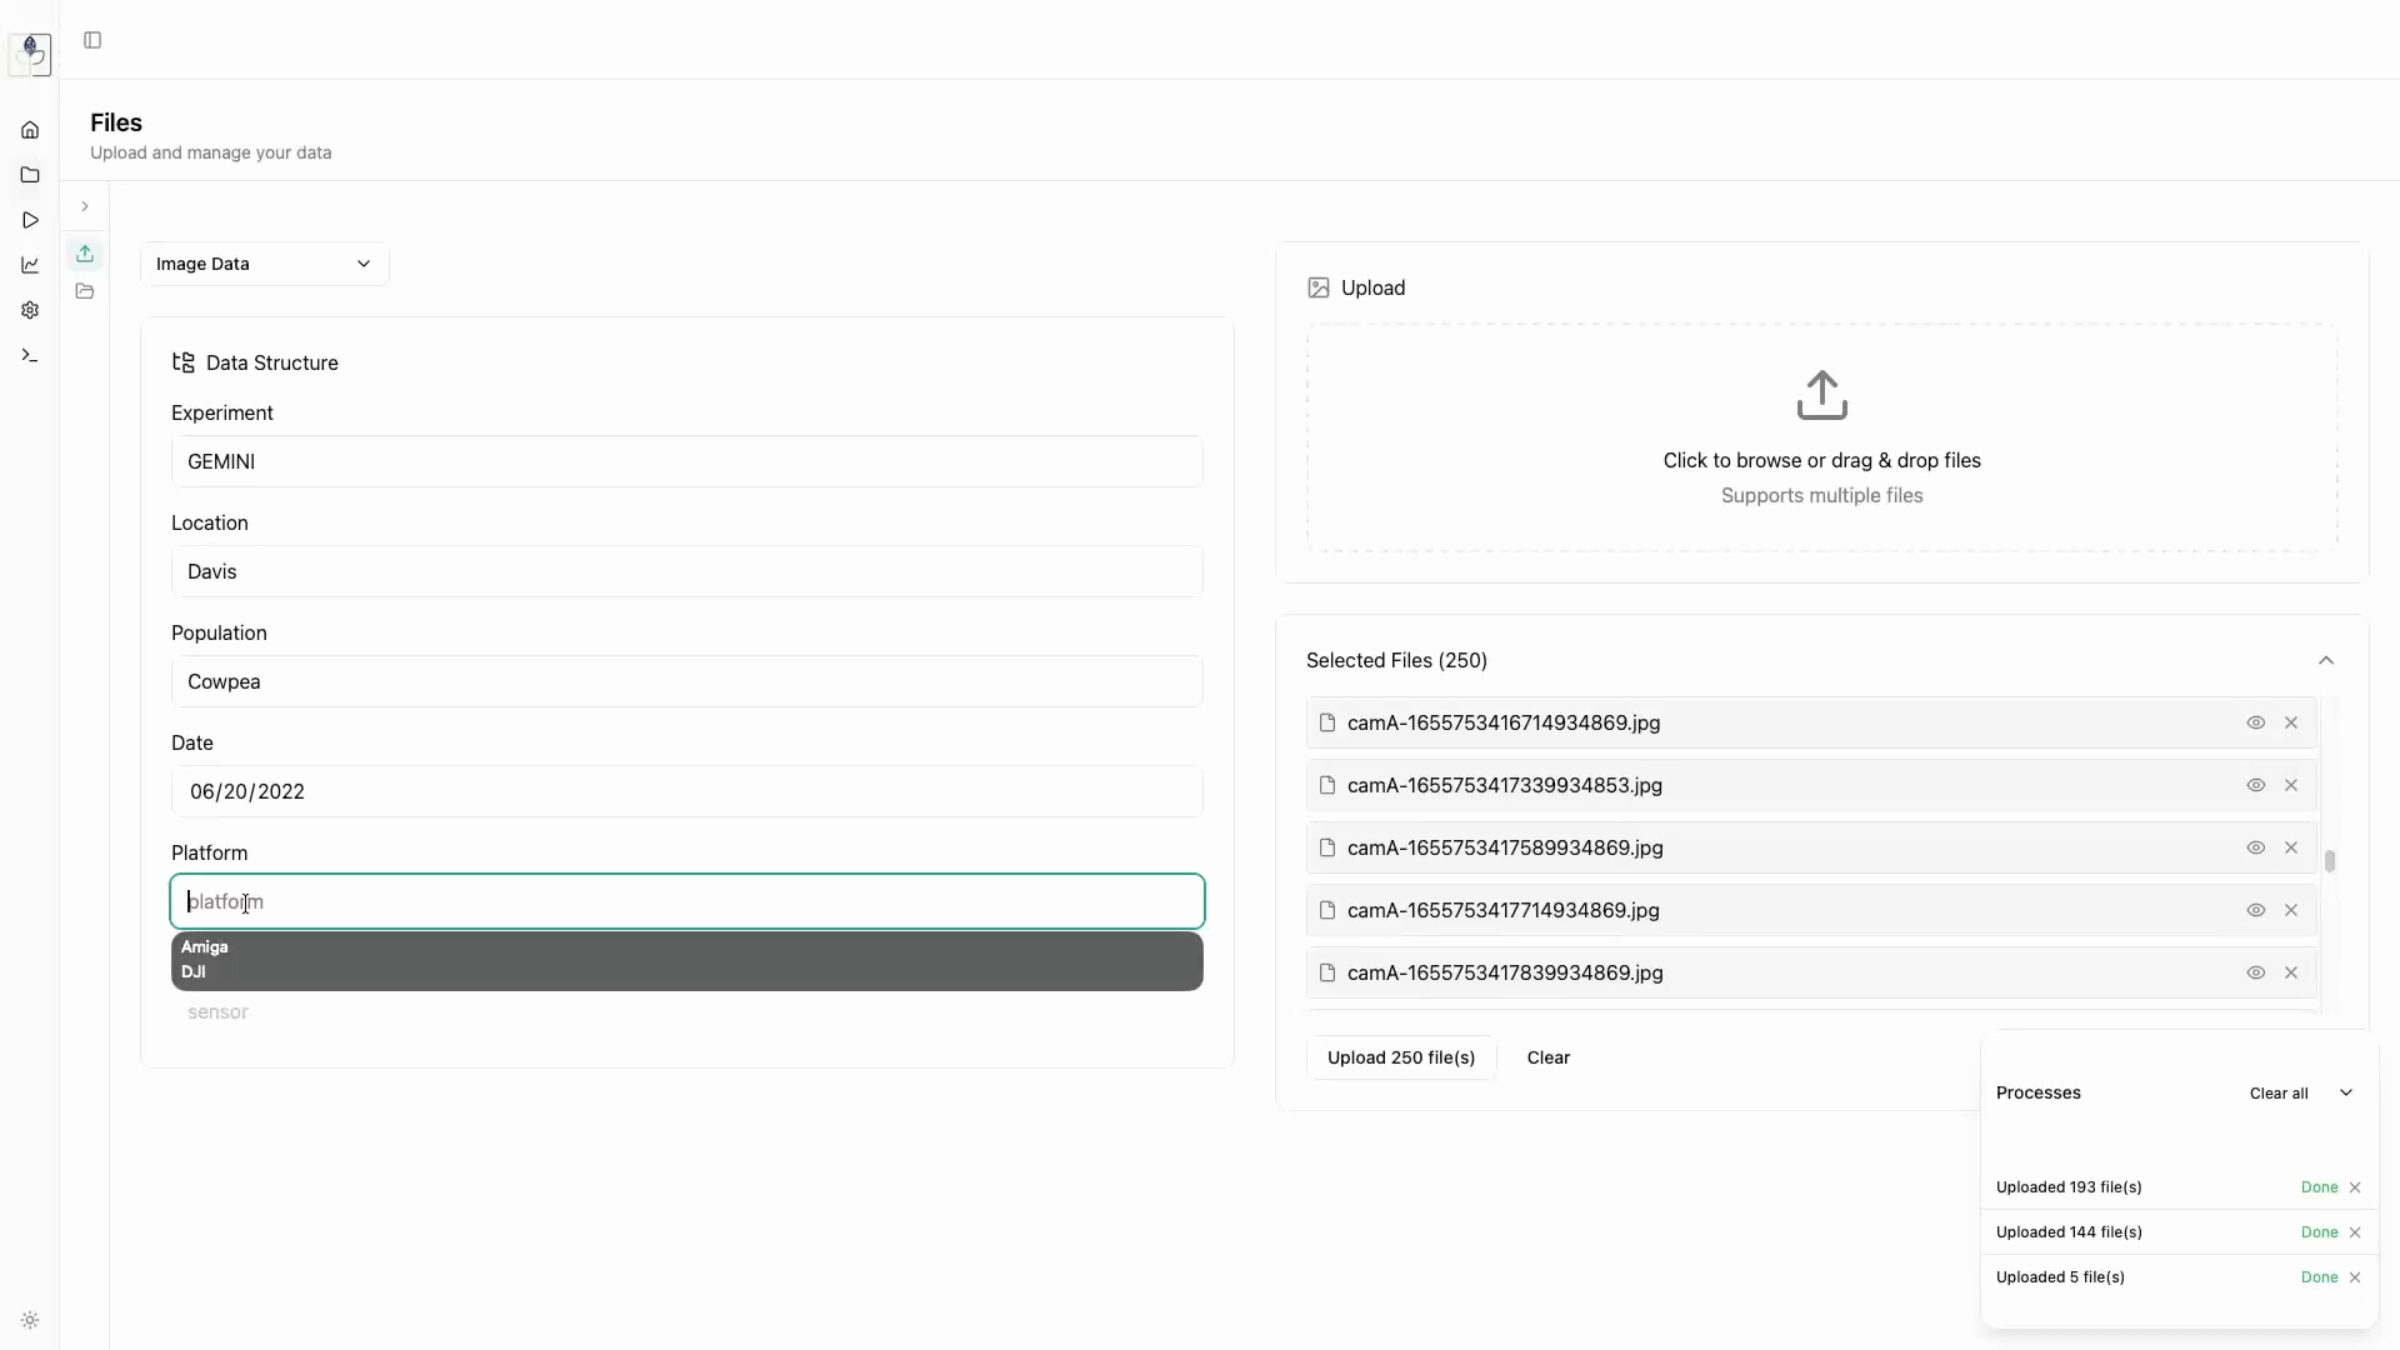Screen dimensions: 2400x1350
Task: Select DJI from the platform suggestions
Action: tap(194, 972)
